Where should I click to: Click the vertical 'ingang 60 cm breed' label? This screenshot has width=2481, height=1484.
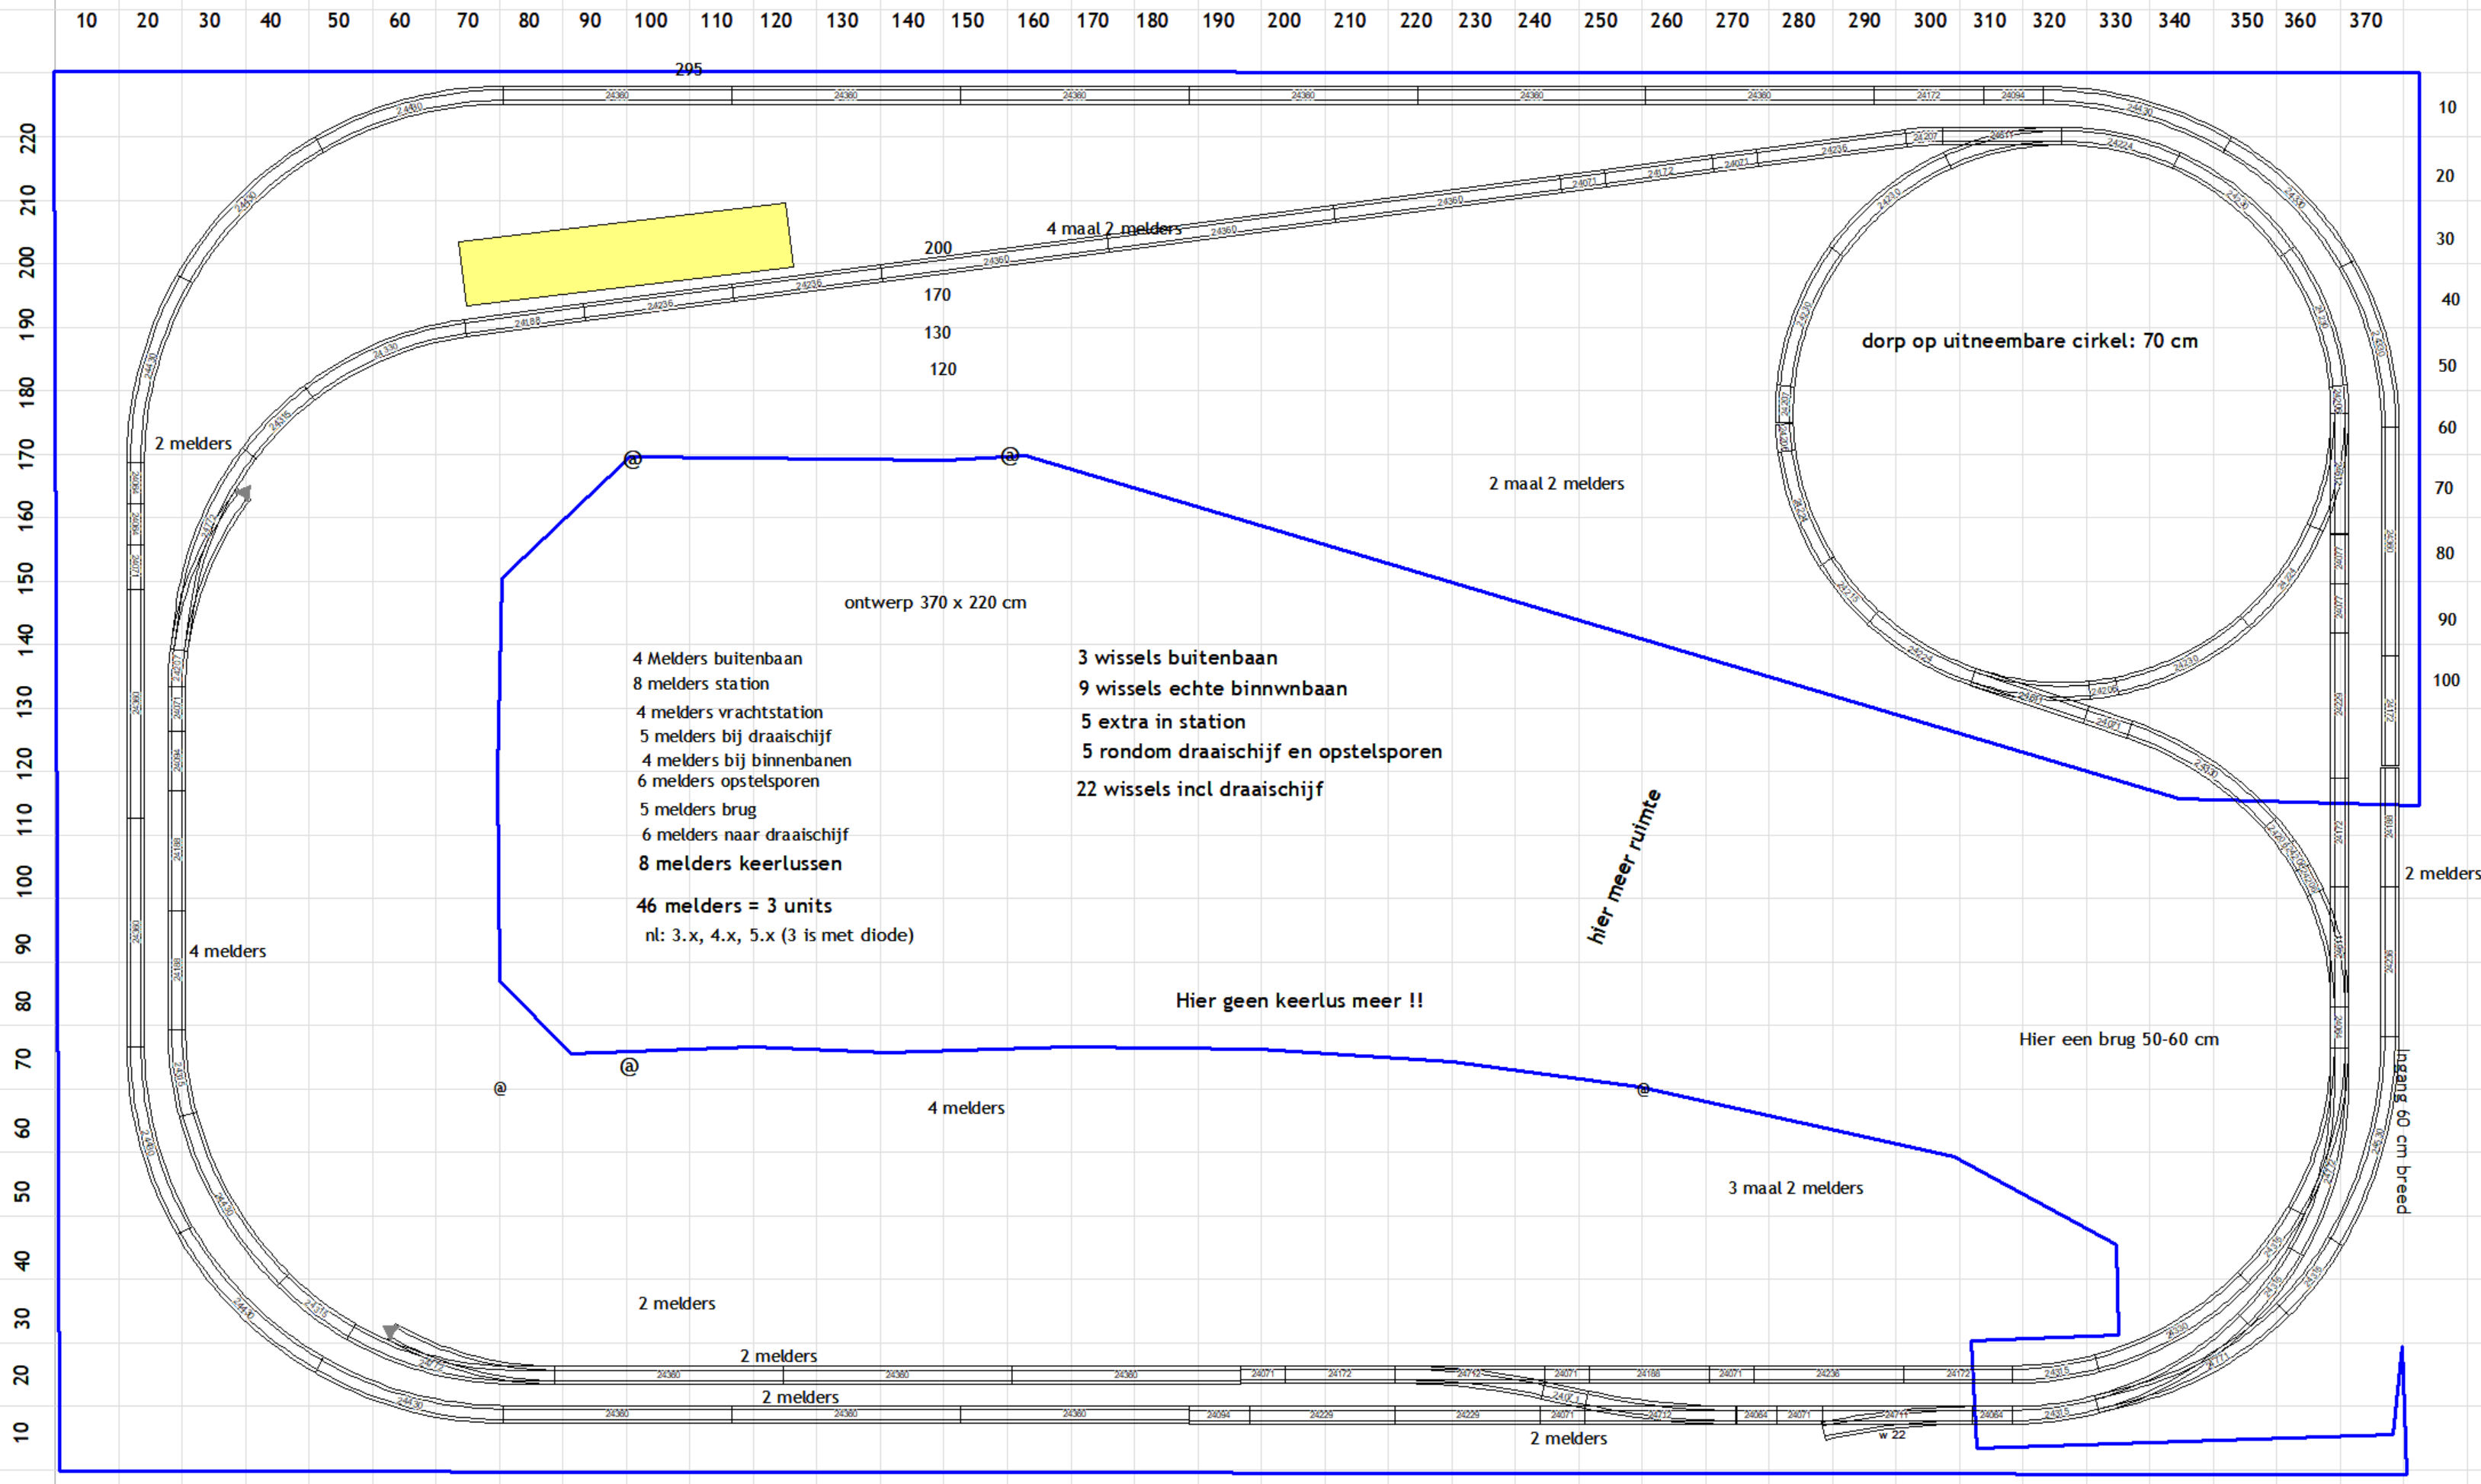[x=2402, y=1131]
